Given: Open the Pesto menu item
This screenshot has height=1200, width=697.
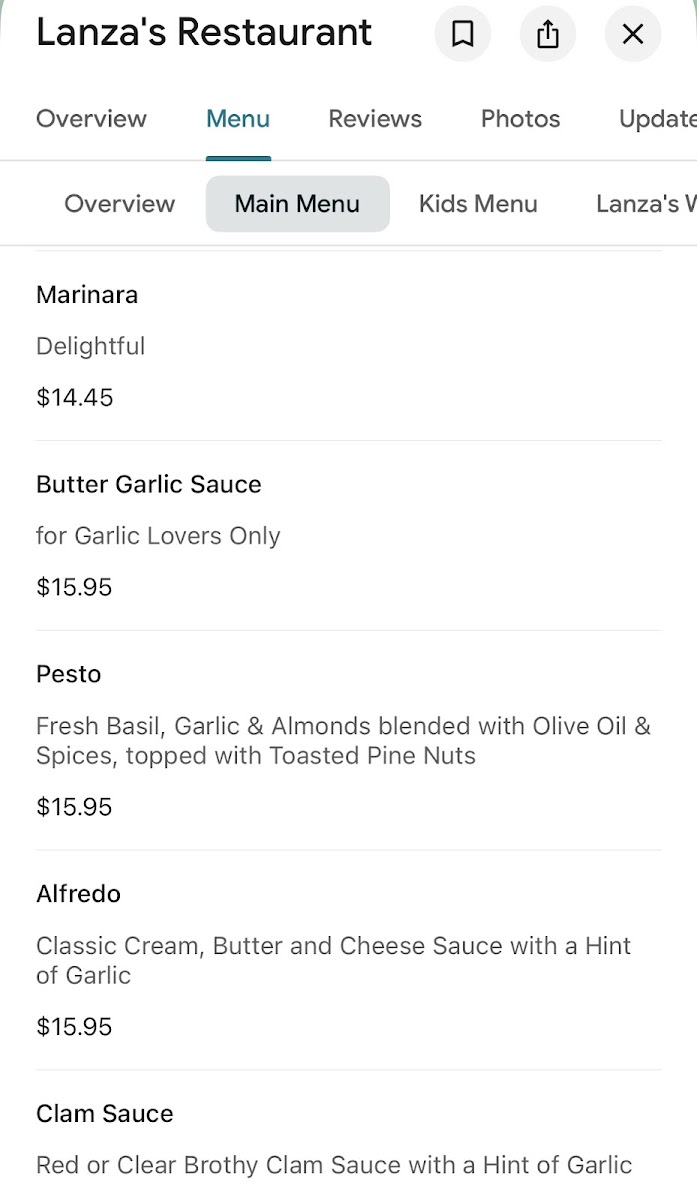Looking at the screenshot, I should click(69, 675).
